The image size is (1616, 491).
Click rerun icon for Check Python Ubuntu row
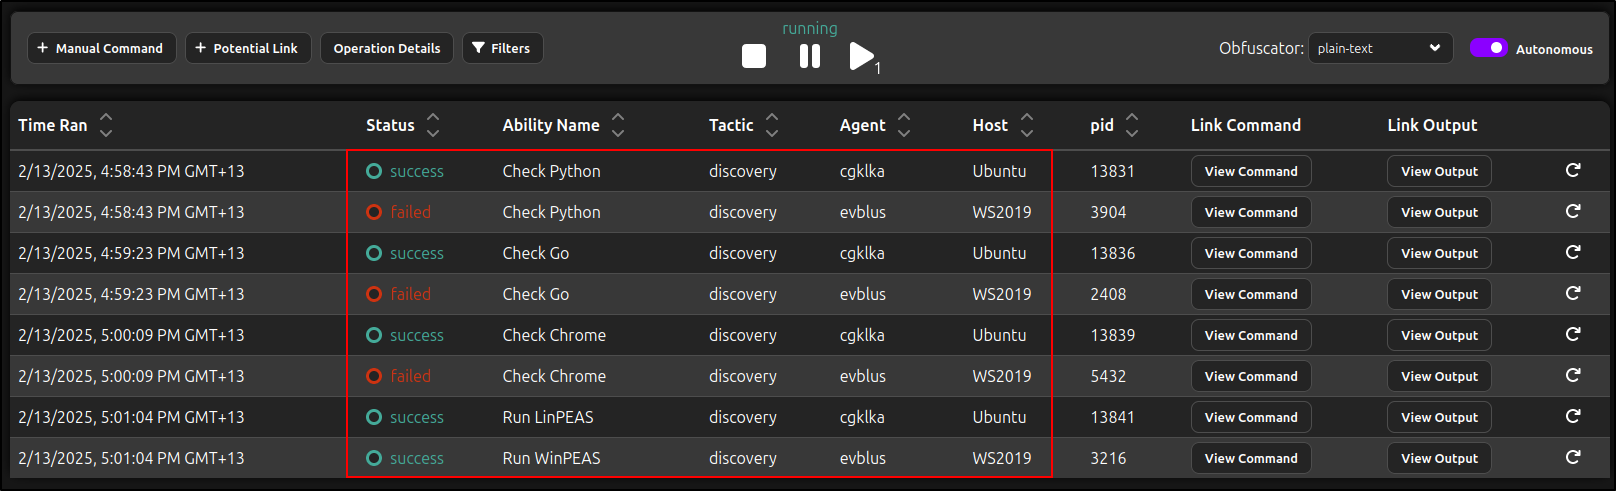1573,171
